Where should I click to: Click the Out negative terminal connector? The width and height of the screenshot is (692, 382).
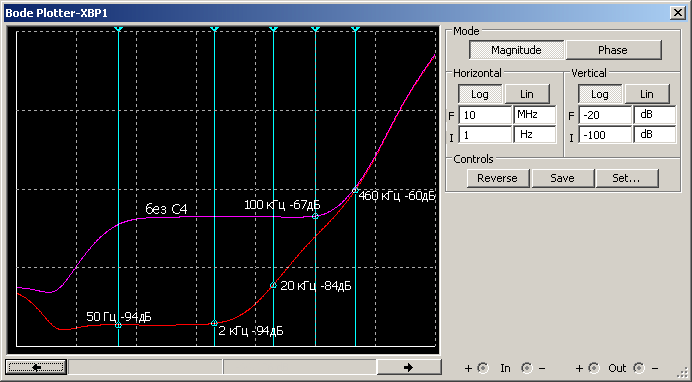coord(639,368)
